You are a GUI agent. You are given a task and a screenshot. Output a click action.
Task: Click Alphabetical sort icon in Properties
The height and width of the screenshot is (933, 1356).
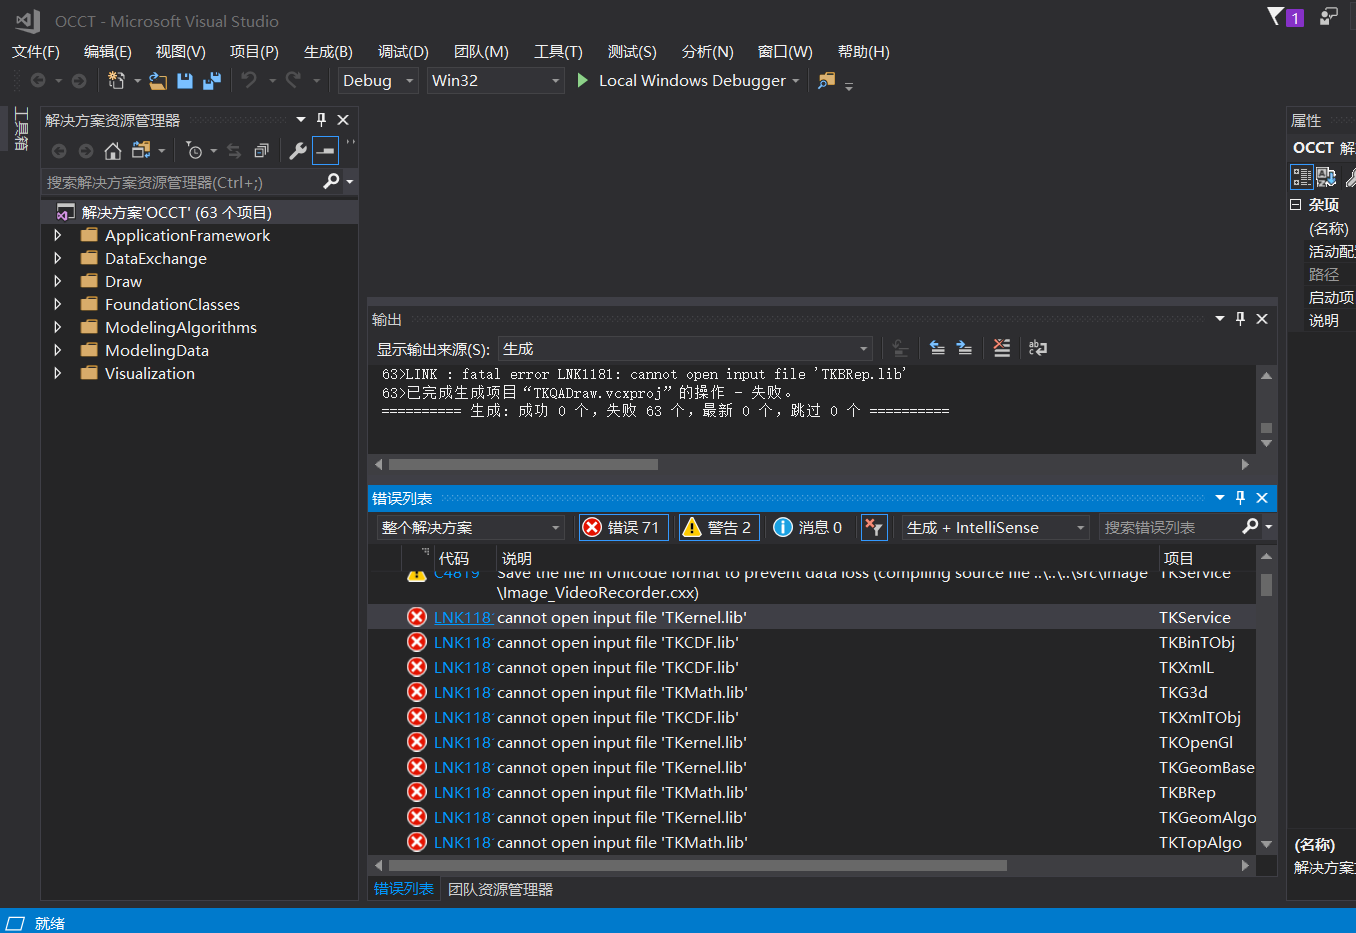tap(1326, 177)
